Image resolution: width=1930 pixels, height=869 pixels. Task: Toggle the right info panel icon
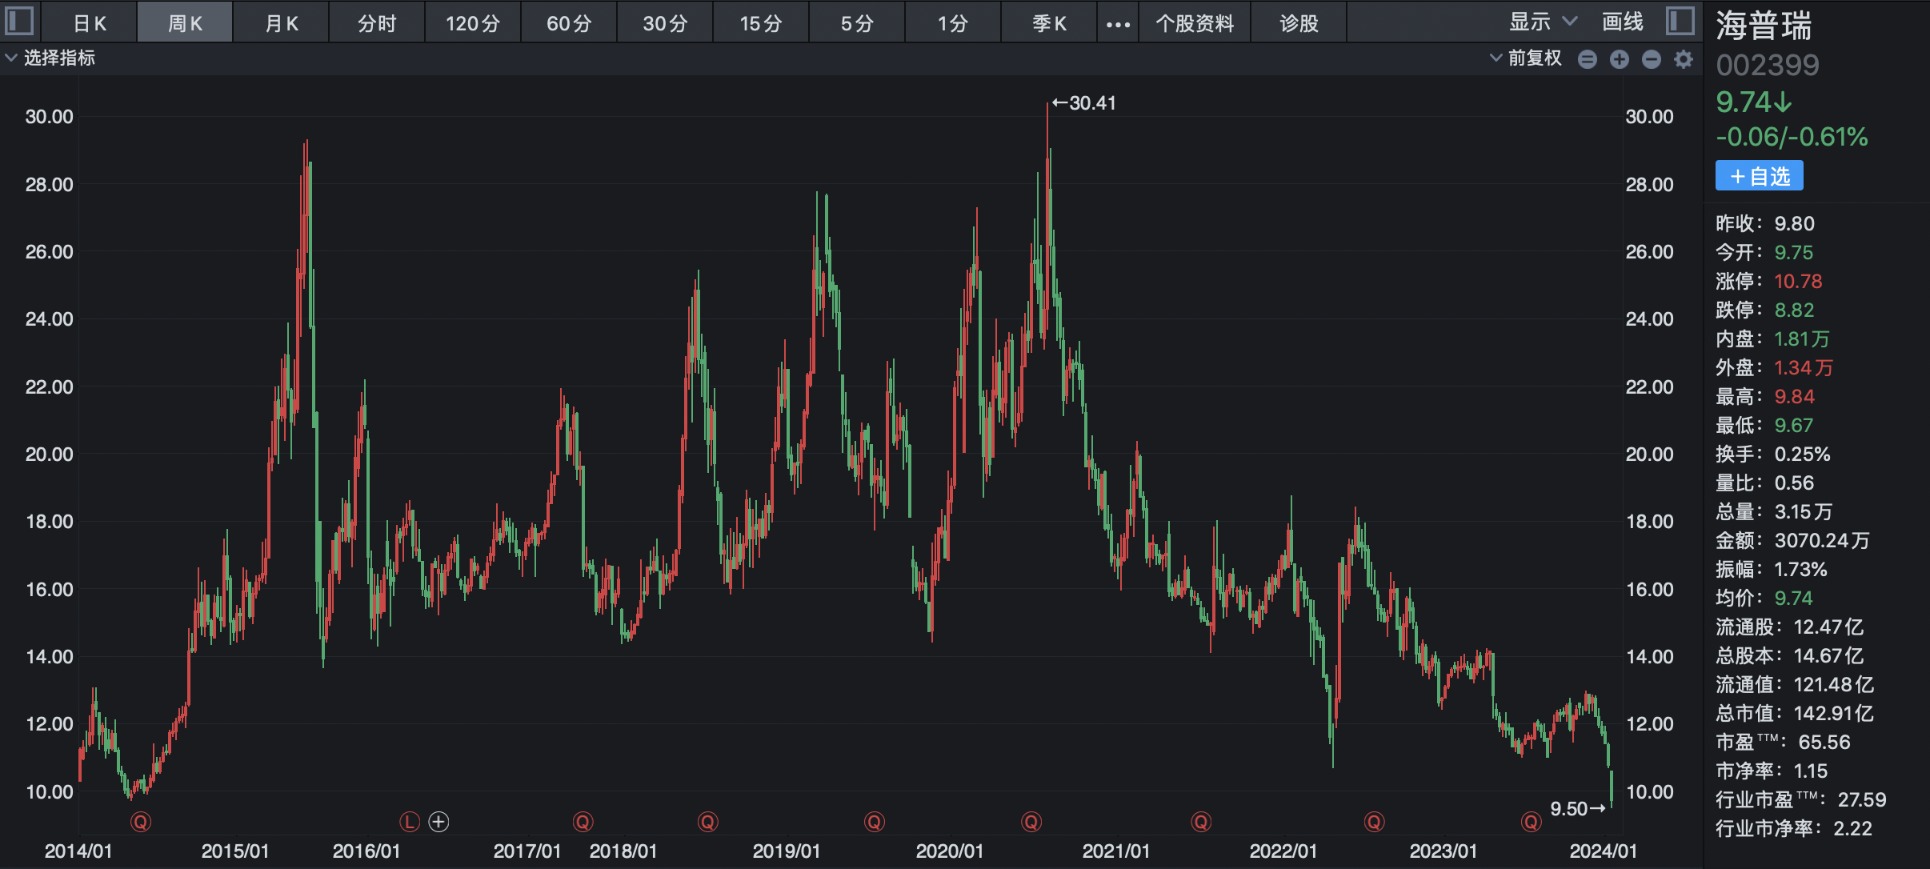click(1681, 21)
